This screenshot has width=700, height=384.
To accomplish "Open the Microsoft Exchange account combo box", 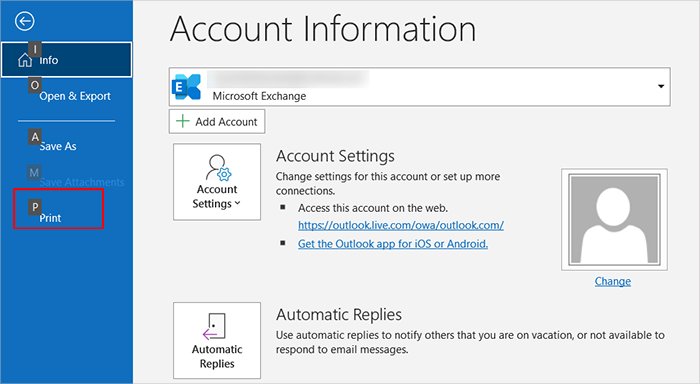I will (x=420, y=87).
